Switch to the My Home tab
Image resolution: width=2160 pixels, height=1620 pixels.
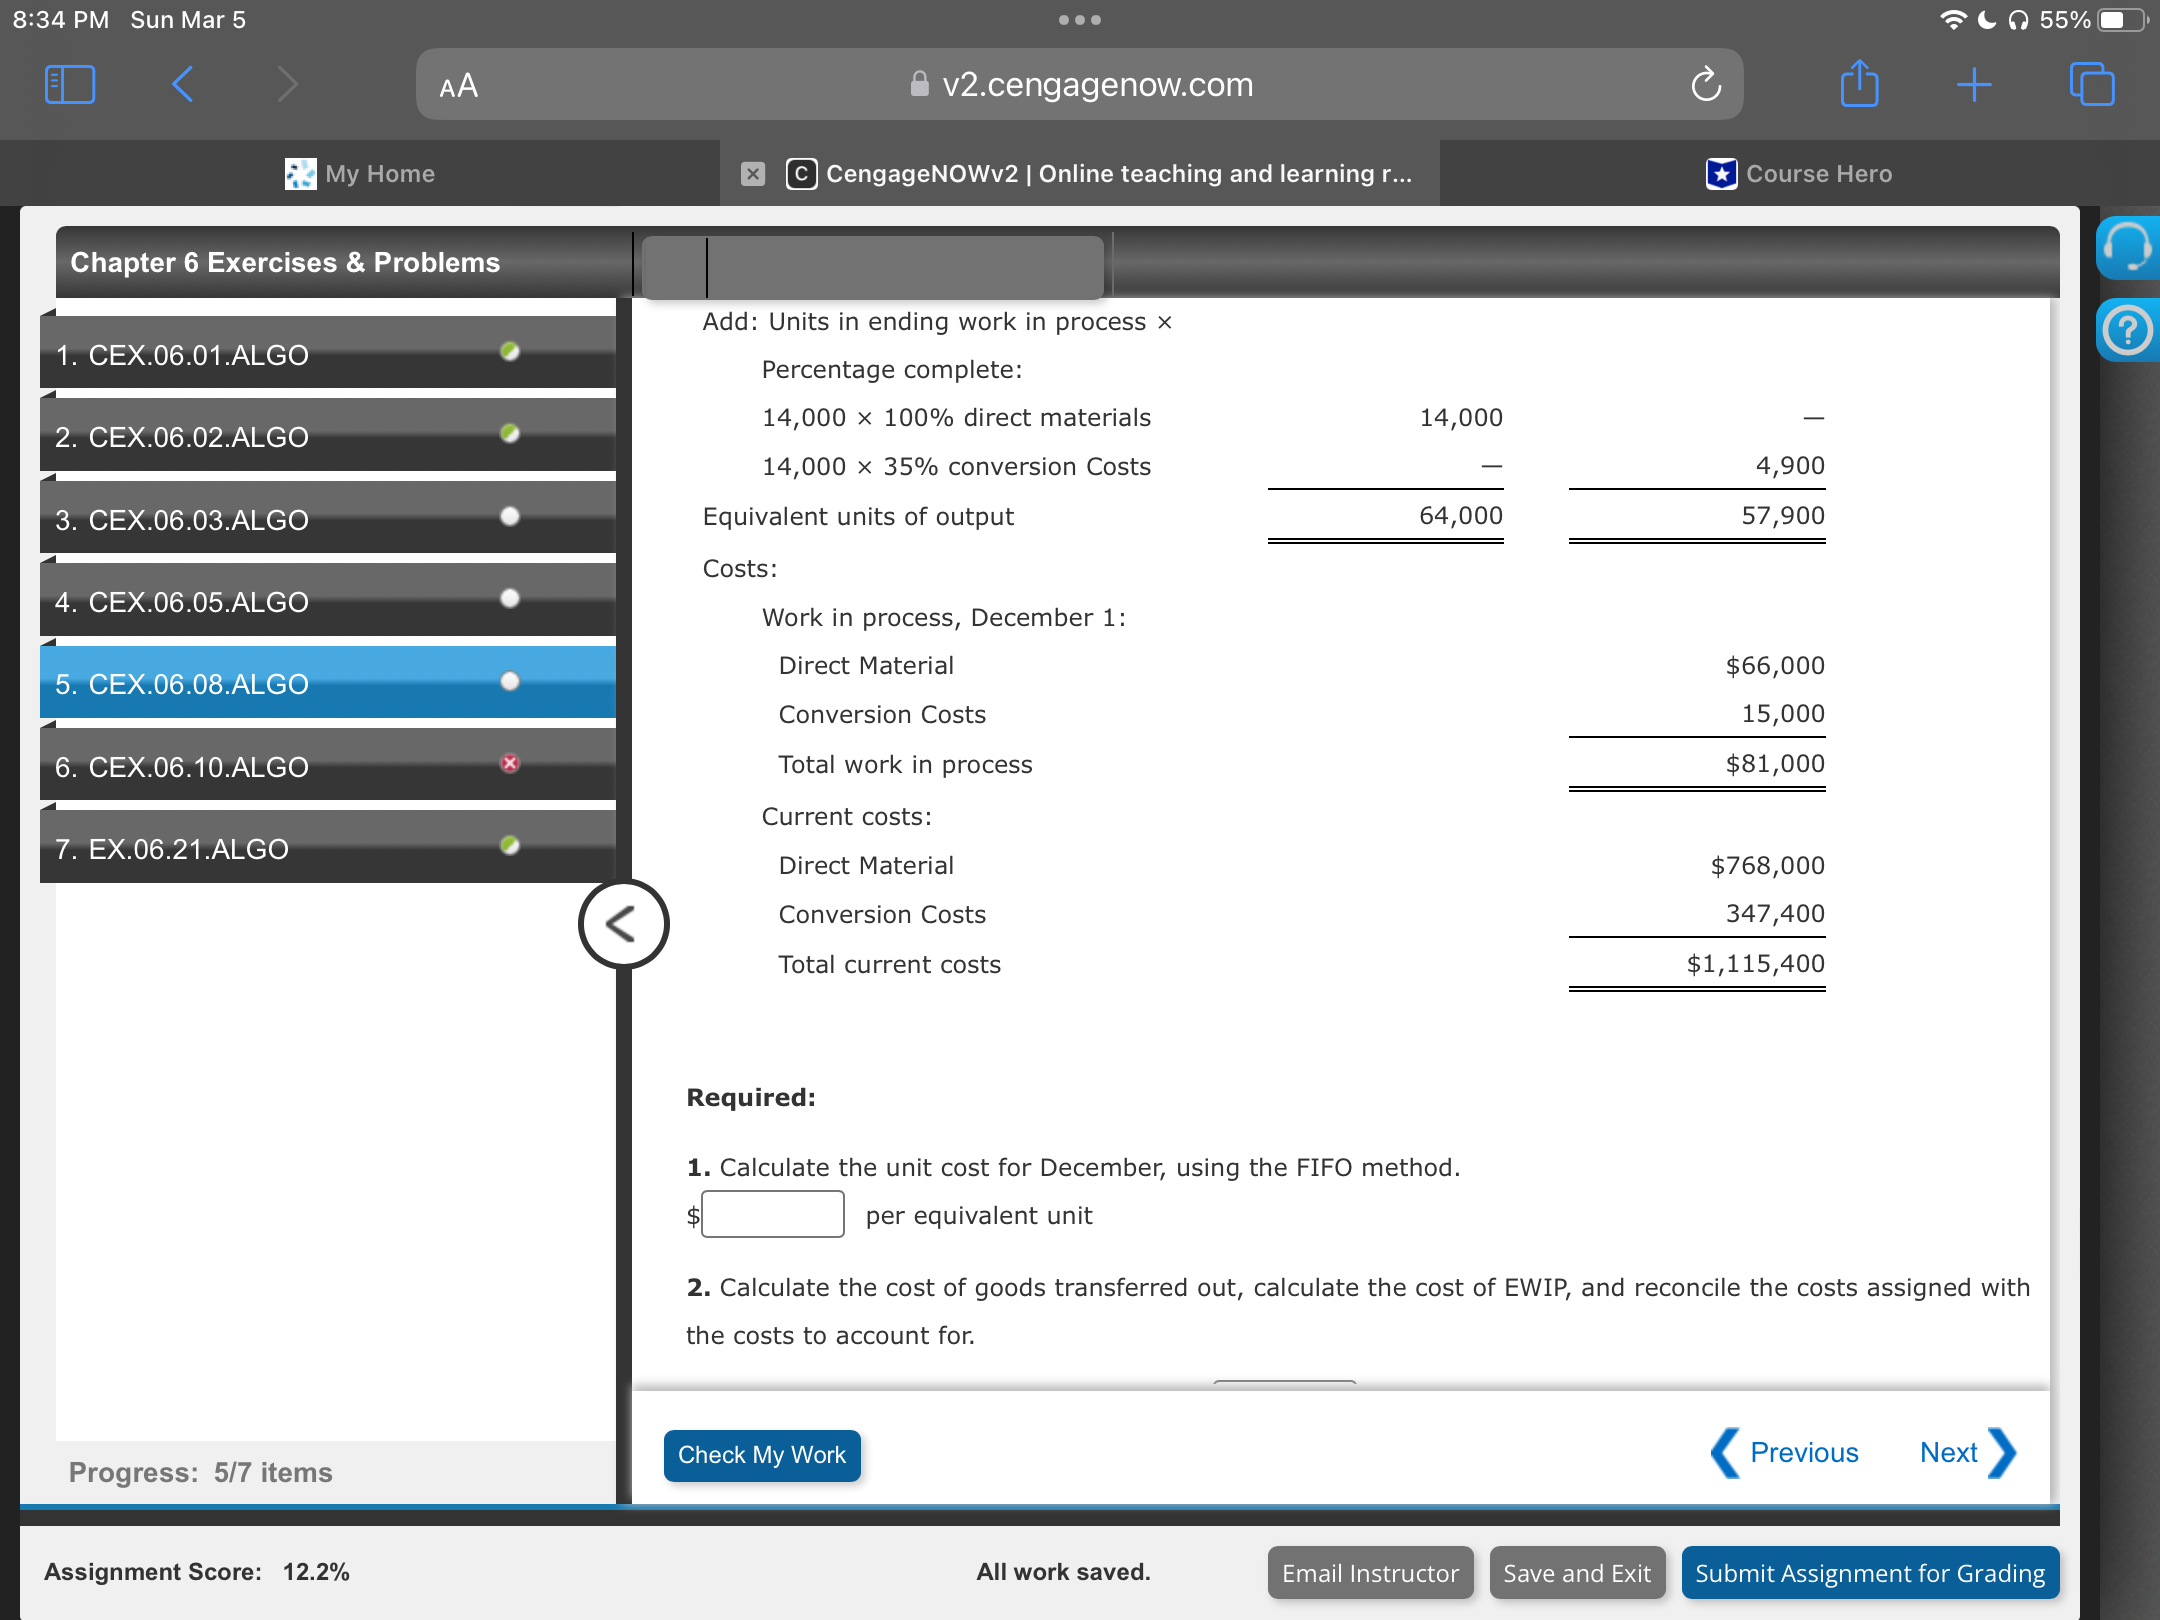point(360,174)
